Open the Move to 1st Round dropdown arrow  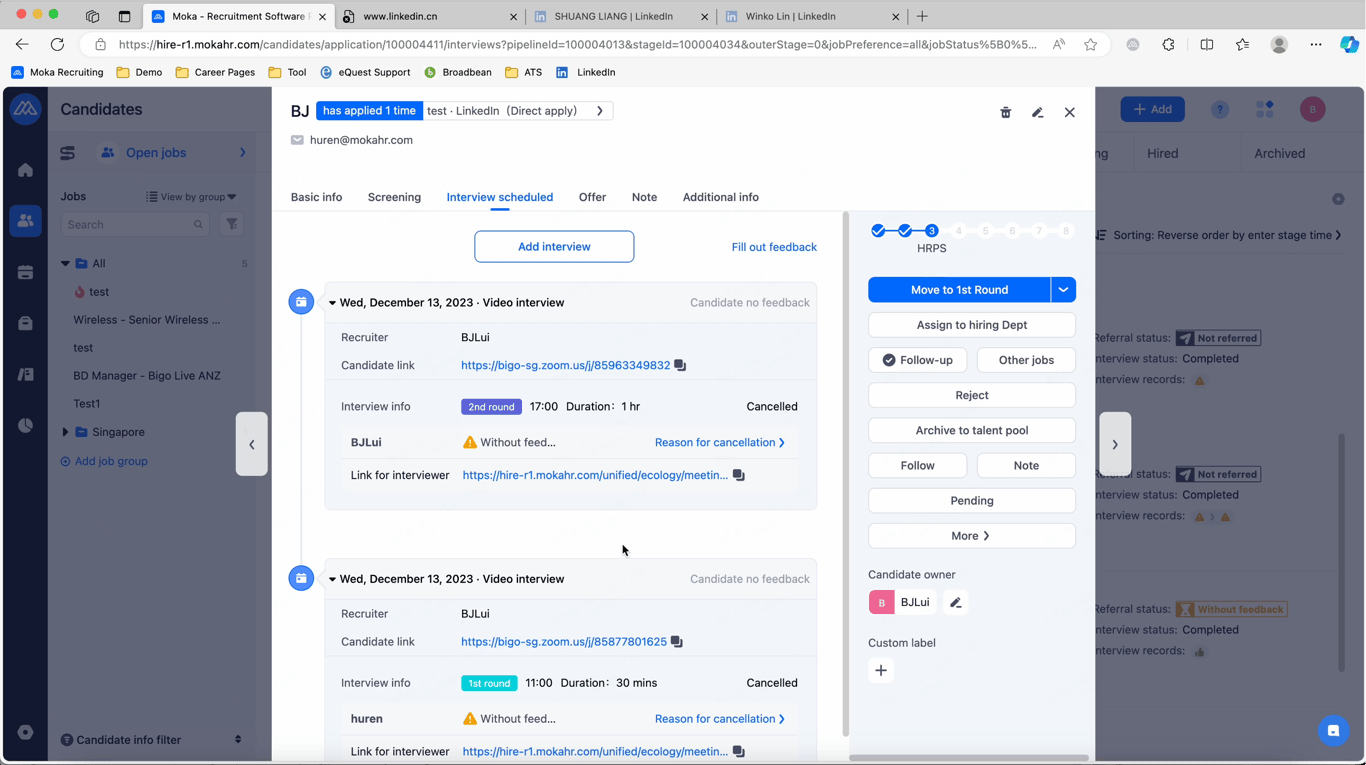[x=1063, y=290]
